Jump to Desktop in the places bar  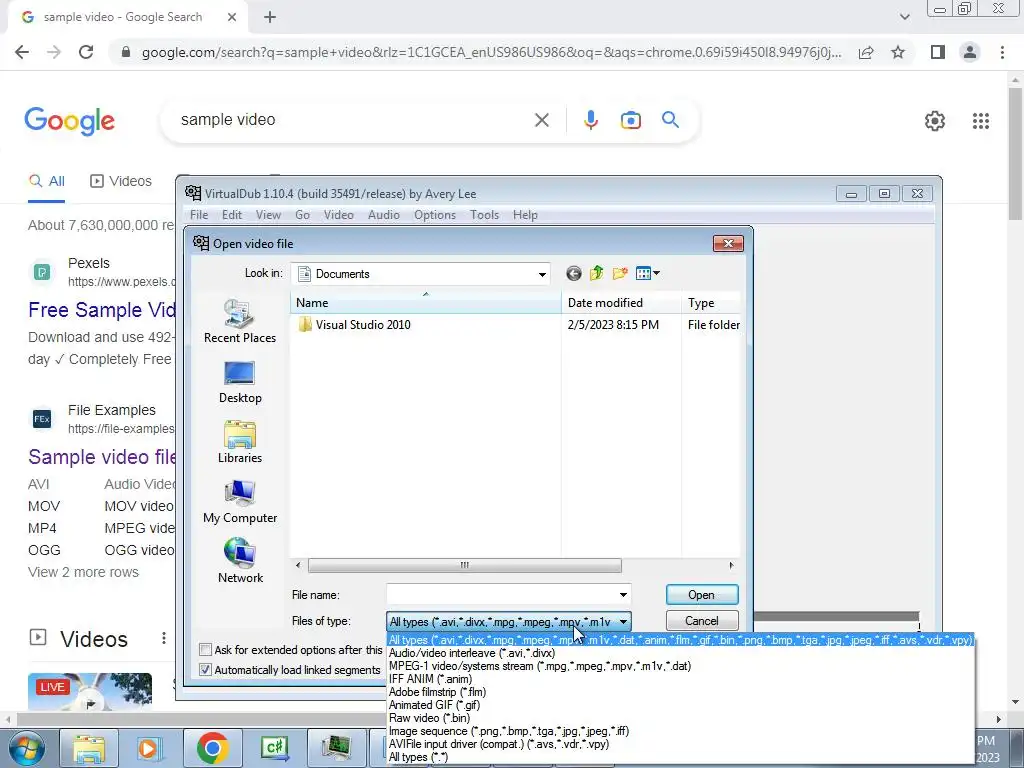coord(240,382)
